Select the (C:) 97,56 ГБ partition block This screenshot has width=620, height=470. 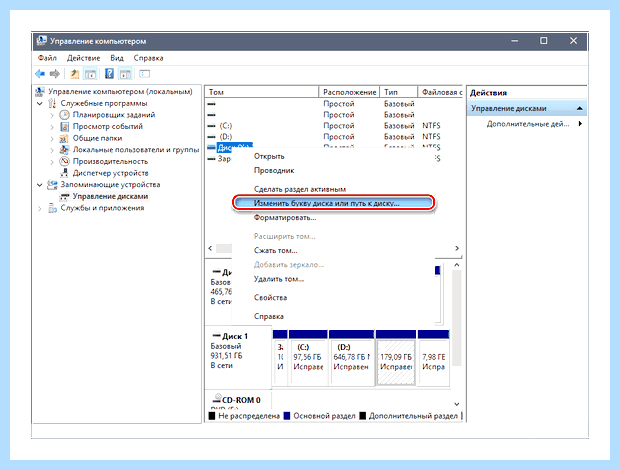pyautogui.click(x=308, y=358)
